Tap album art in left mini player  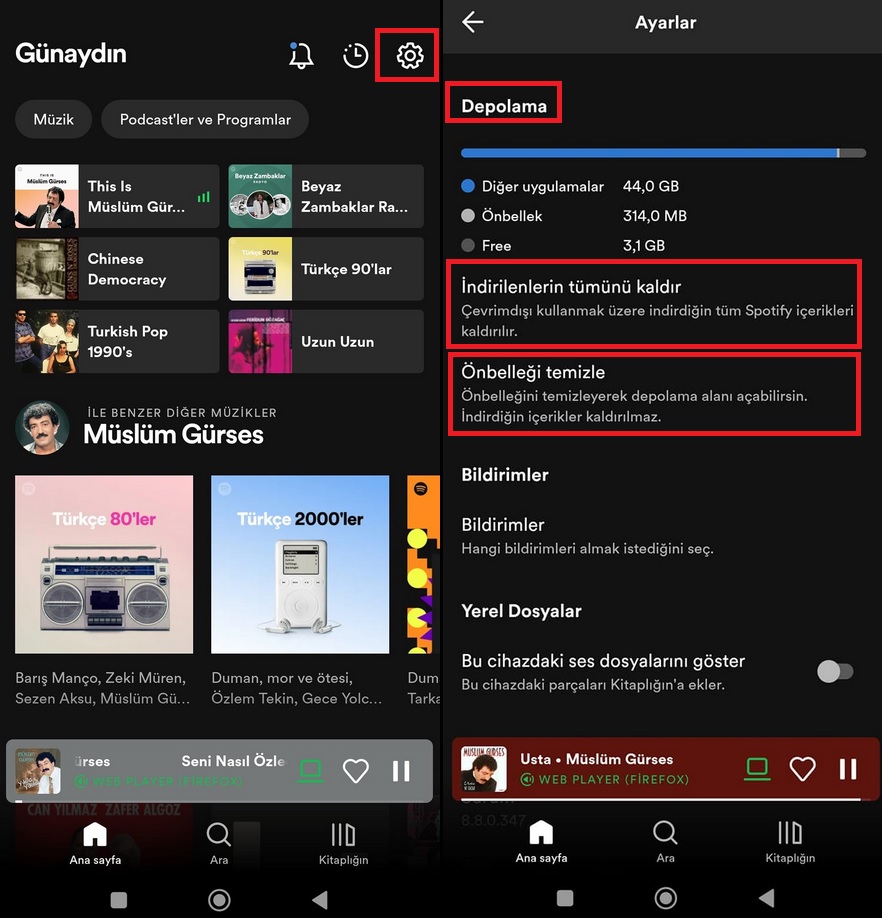click(37, 771)
